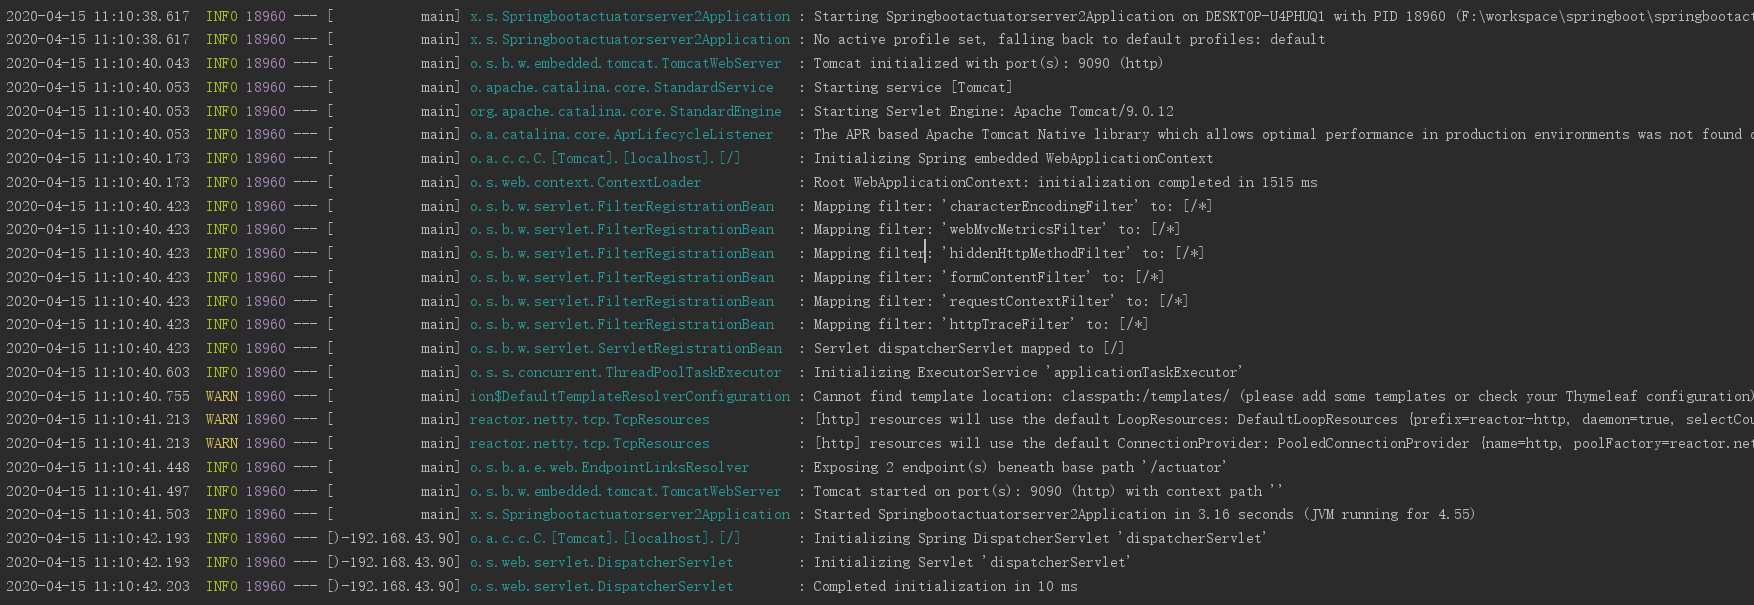Select the 'hiddenHttpMethodFilter' mapping message
1754x605 pixels.
[x=1009, y=254]
